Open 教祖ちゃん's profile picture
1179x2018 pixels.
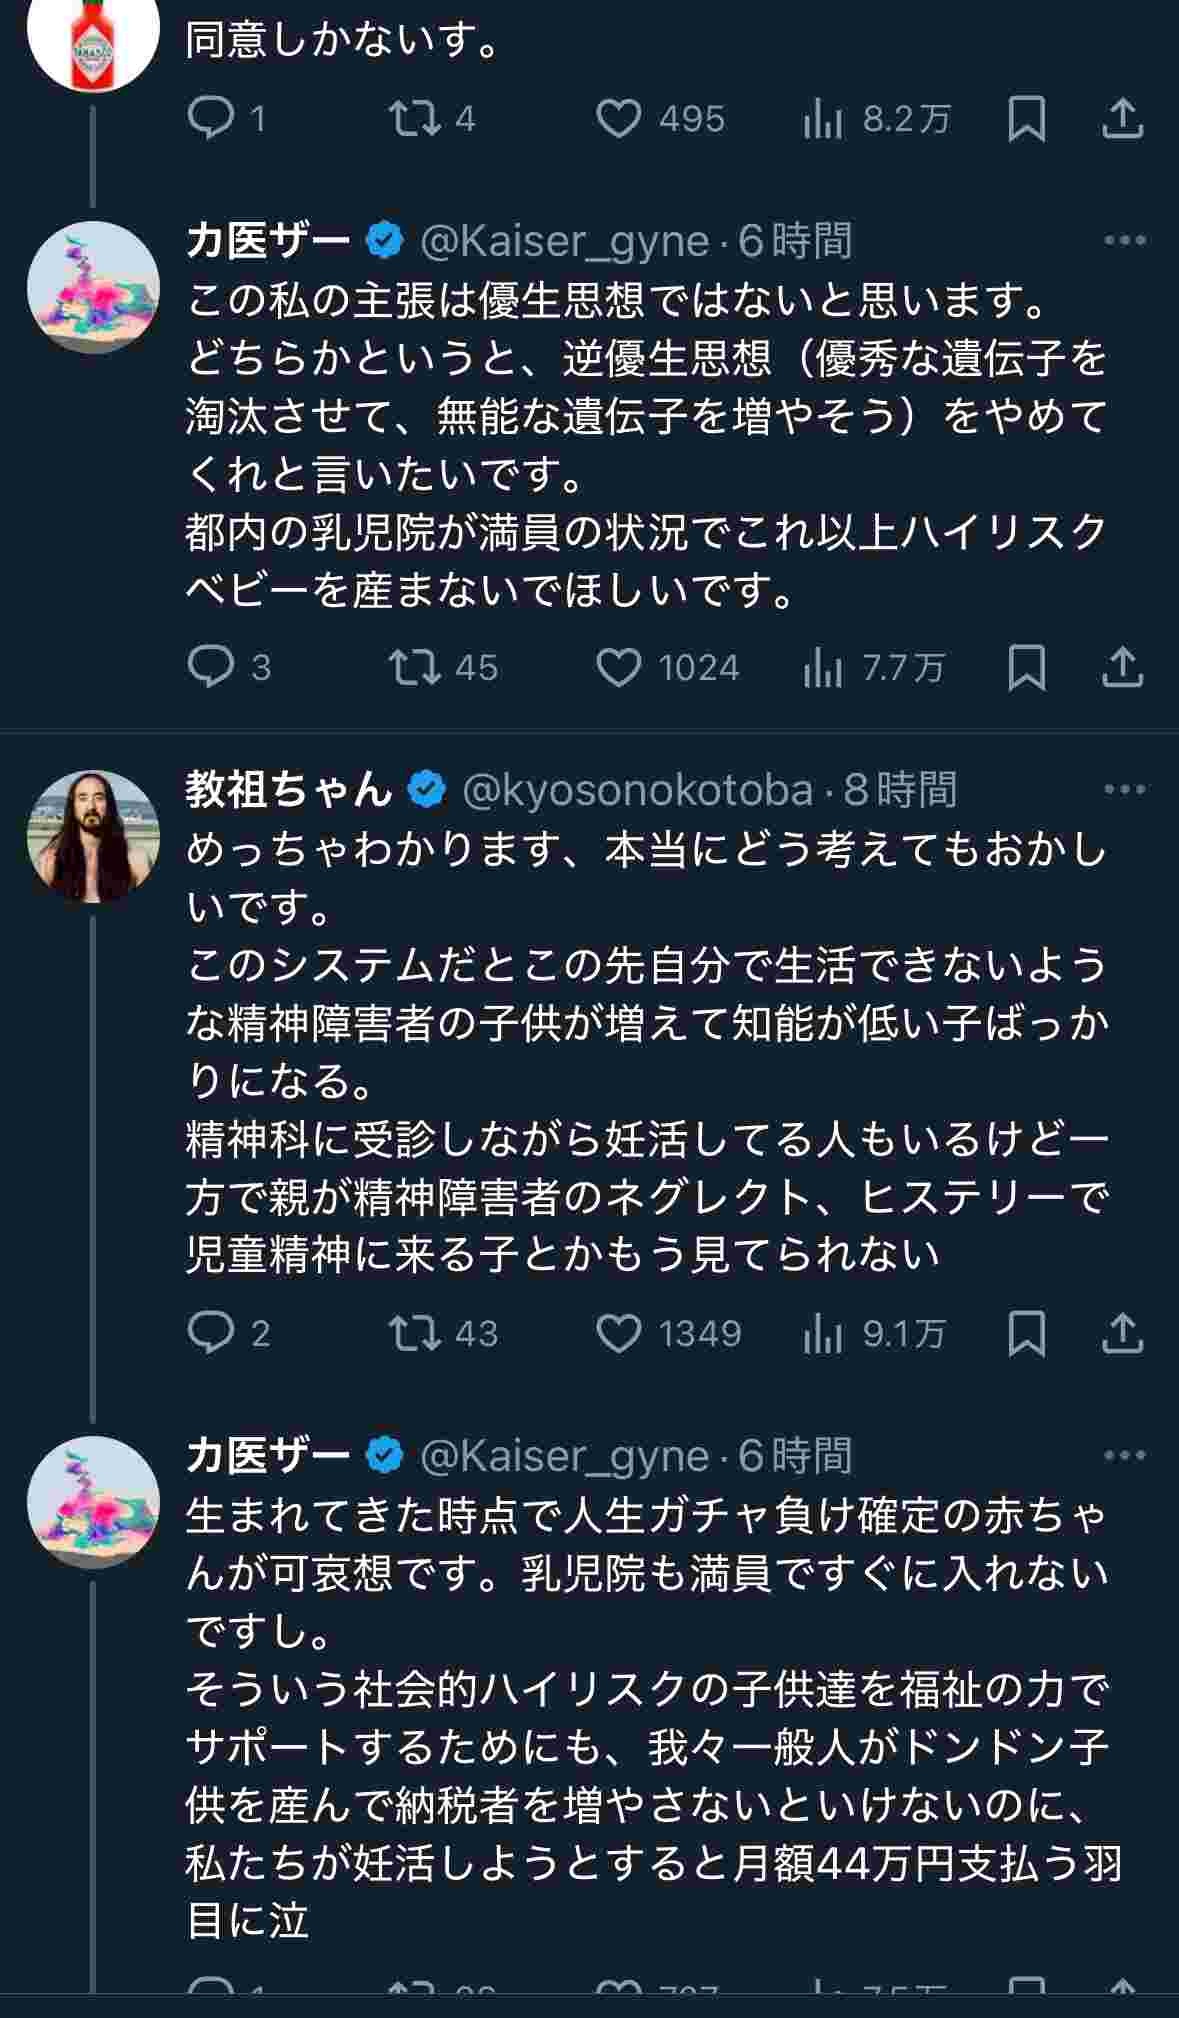click(93, 836)
